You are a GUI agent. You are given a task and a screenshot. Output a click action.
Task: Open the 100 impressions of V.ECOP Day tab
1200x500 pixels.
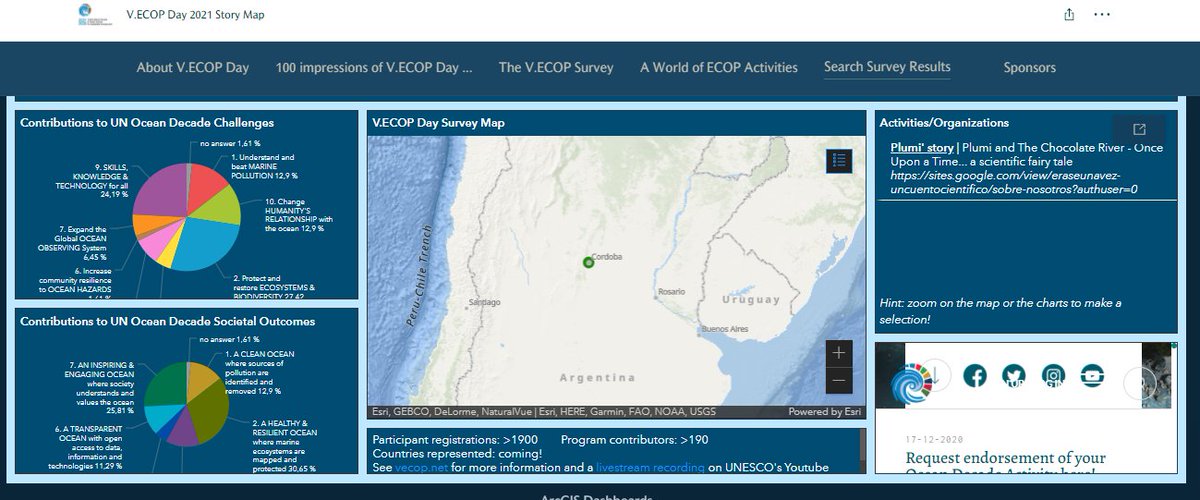(374, 67)
